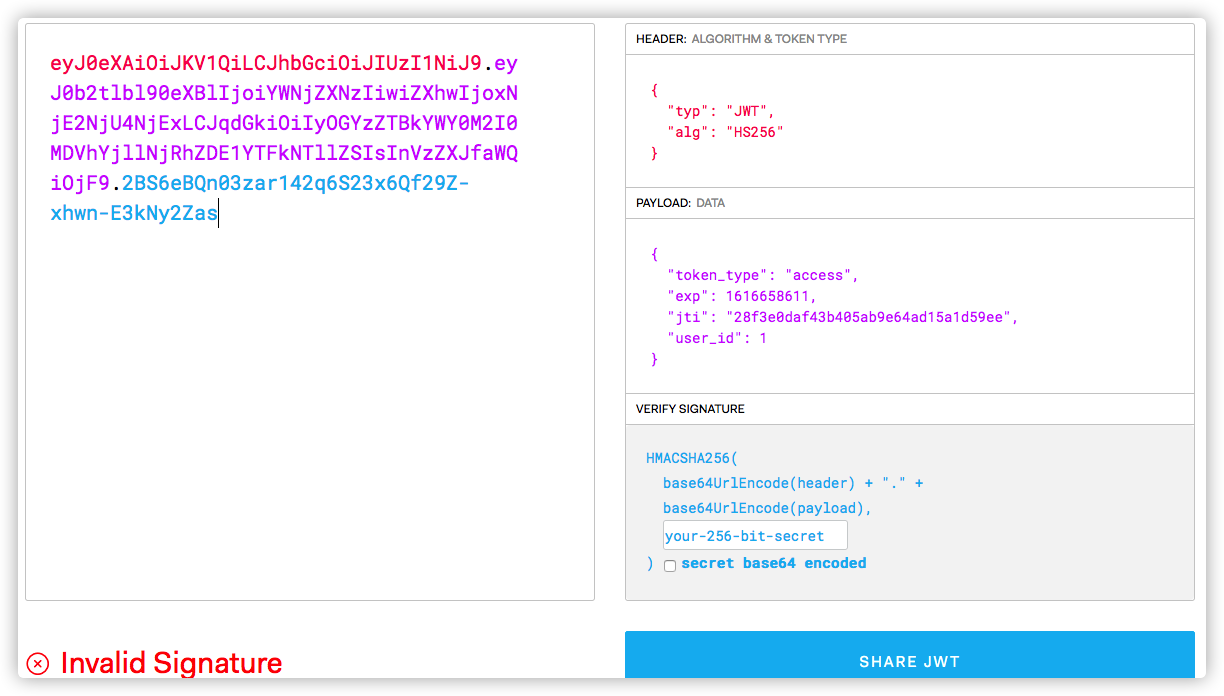Select the "alg": "HS256" header line

[x=725, y=132]
